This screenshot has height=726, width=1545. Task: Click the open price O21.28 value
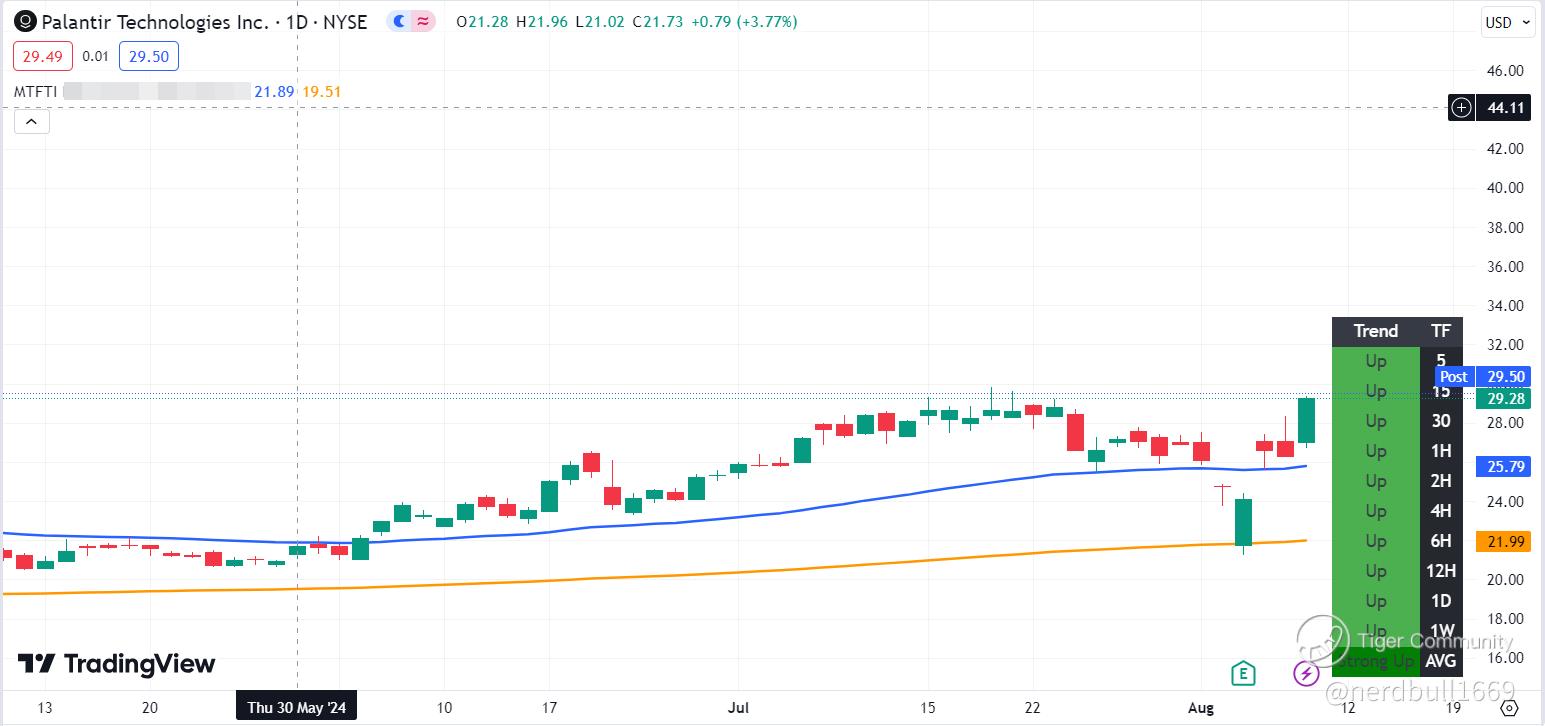pos(482,22)
